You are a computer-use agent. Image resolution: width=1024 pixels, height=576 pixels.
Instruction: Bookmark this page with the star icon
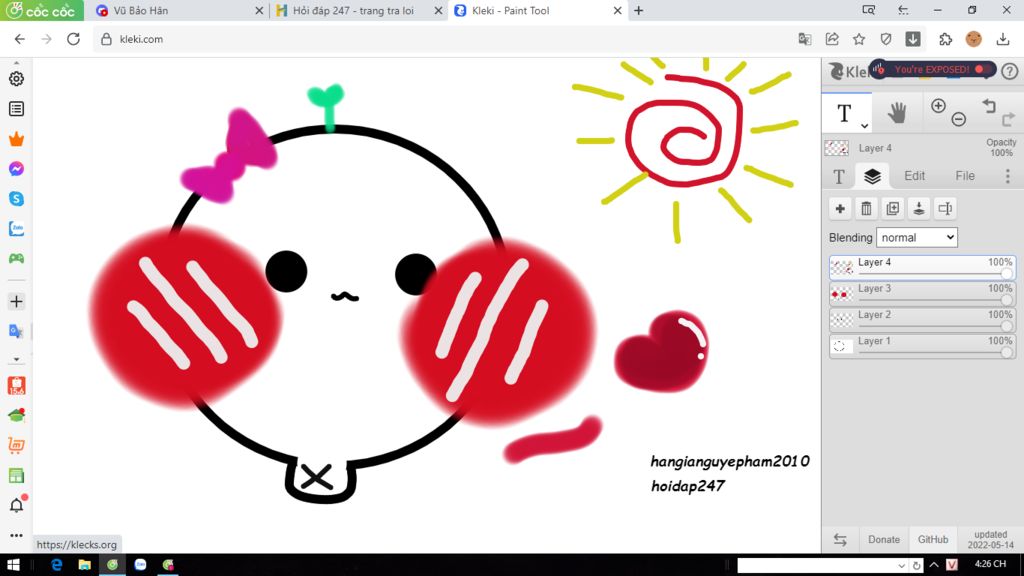tap(859, 39)
